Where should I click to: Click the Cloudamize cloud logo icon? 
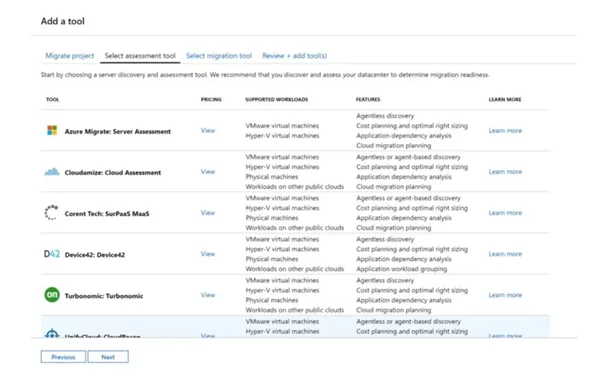click(52, 172)
